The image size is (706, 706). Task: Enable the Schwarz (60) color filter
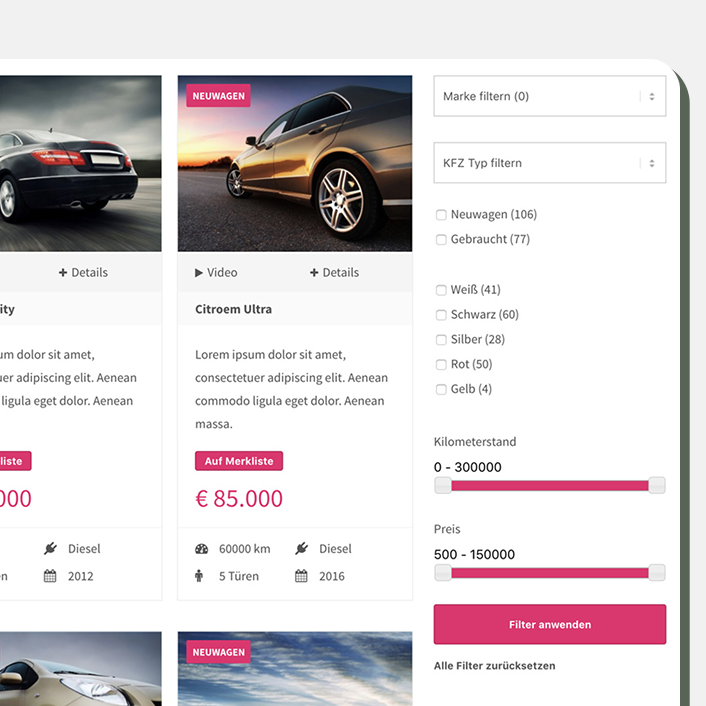pyautogui.click(x=441, y=315)
